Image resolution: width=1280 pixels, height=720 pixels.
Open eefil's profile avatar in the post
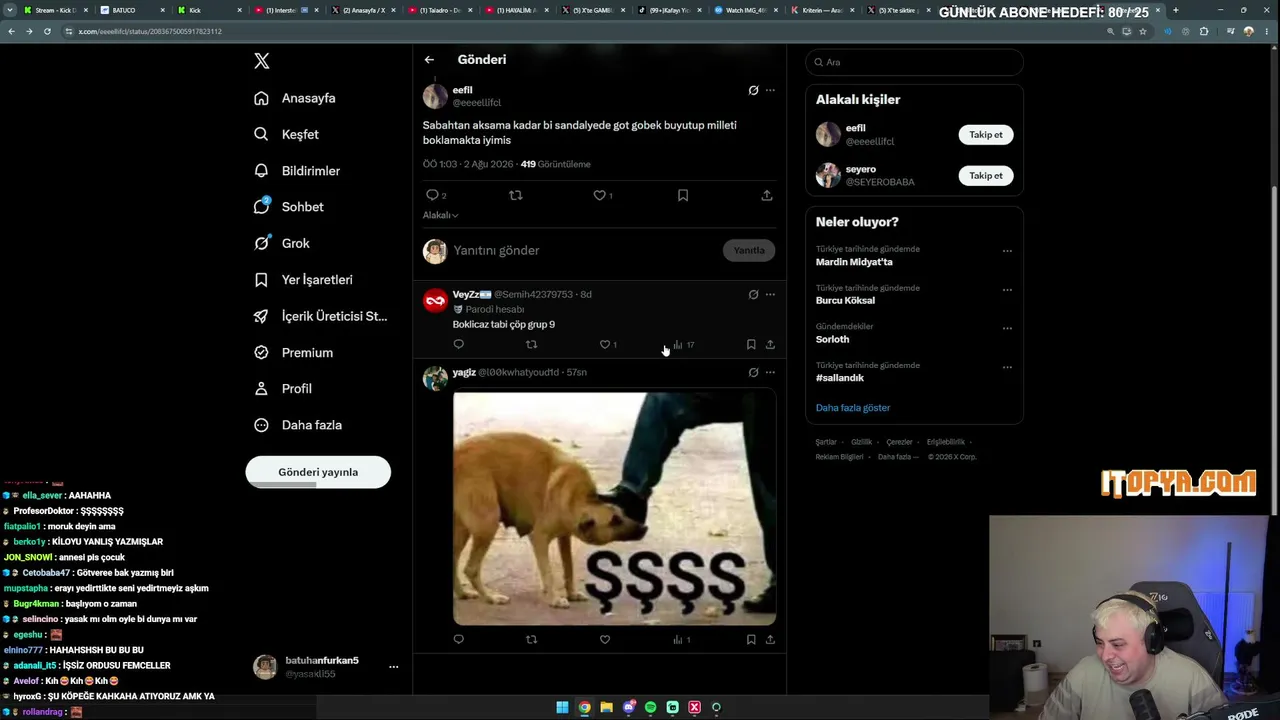pos(435,96)
